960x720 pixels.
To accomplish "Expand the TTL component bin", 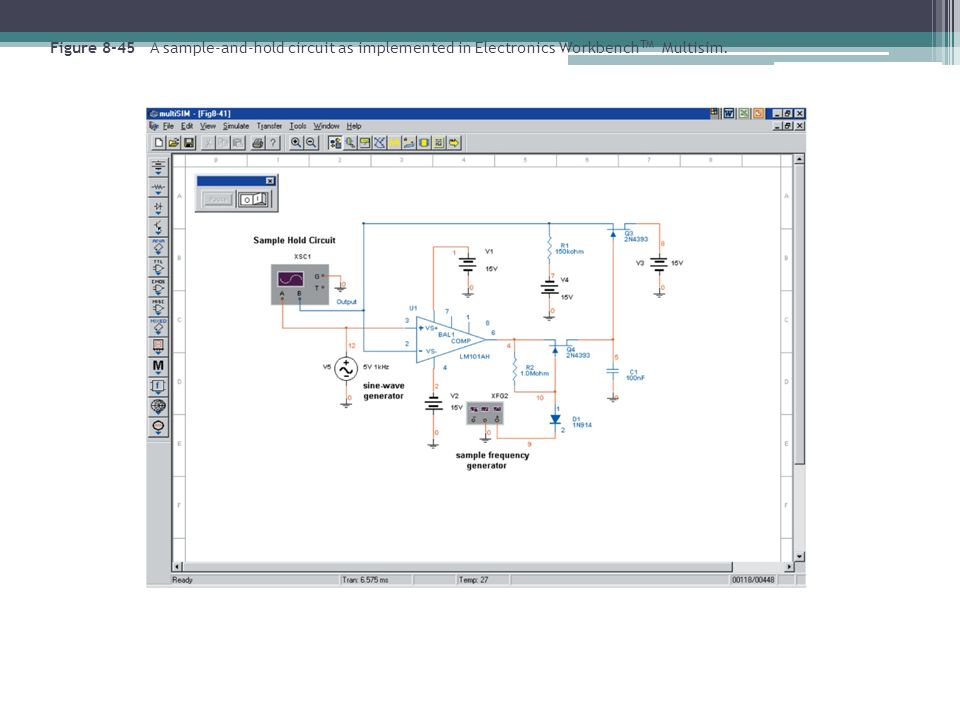I will pos(158,267).
